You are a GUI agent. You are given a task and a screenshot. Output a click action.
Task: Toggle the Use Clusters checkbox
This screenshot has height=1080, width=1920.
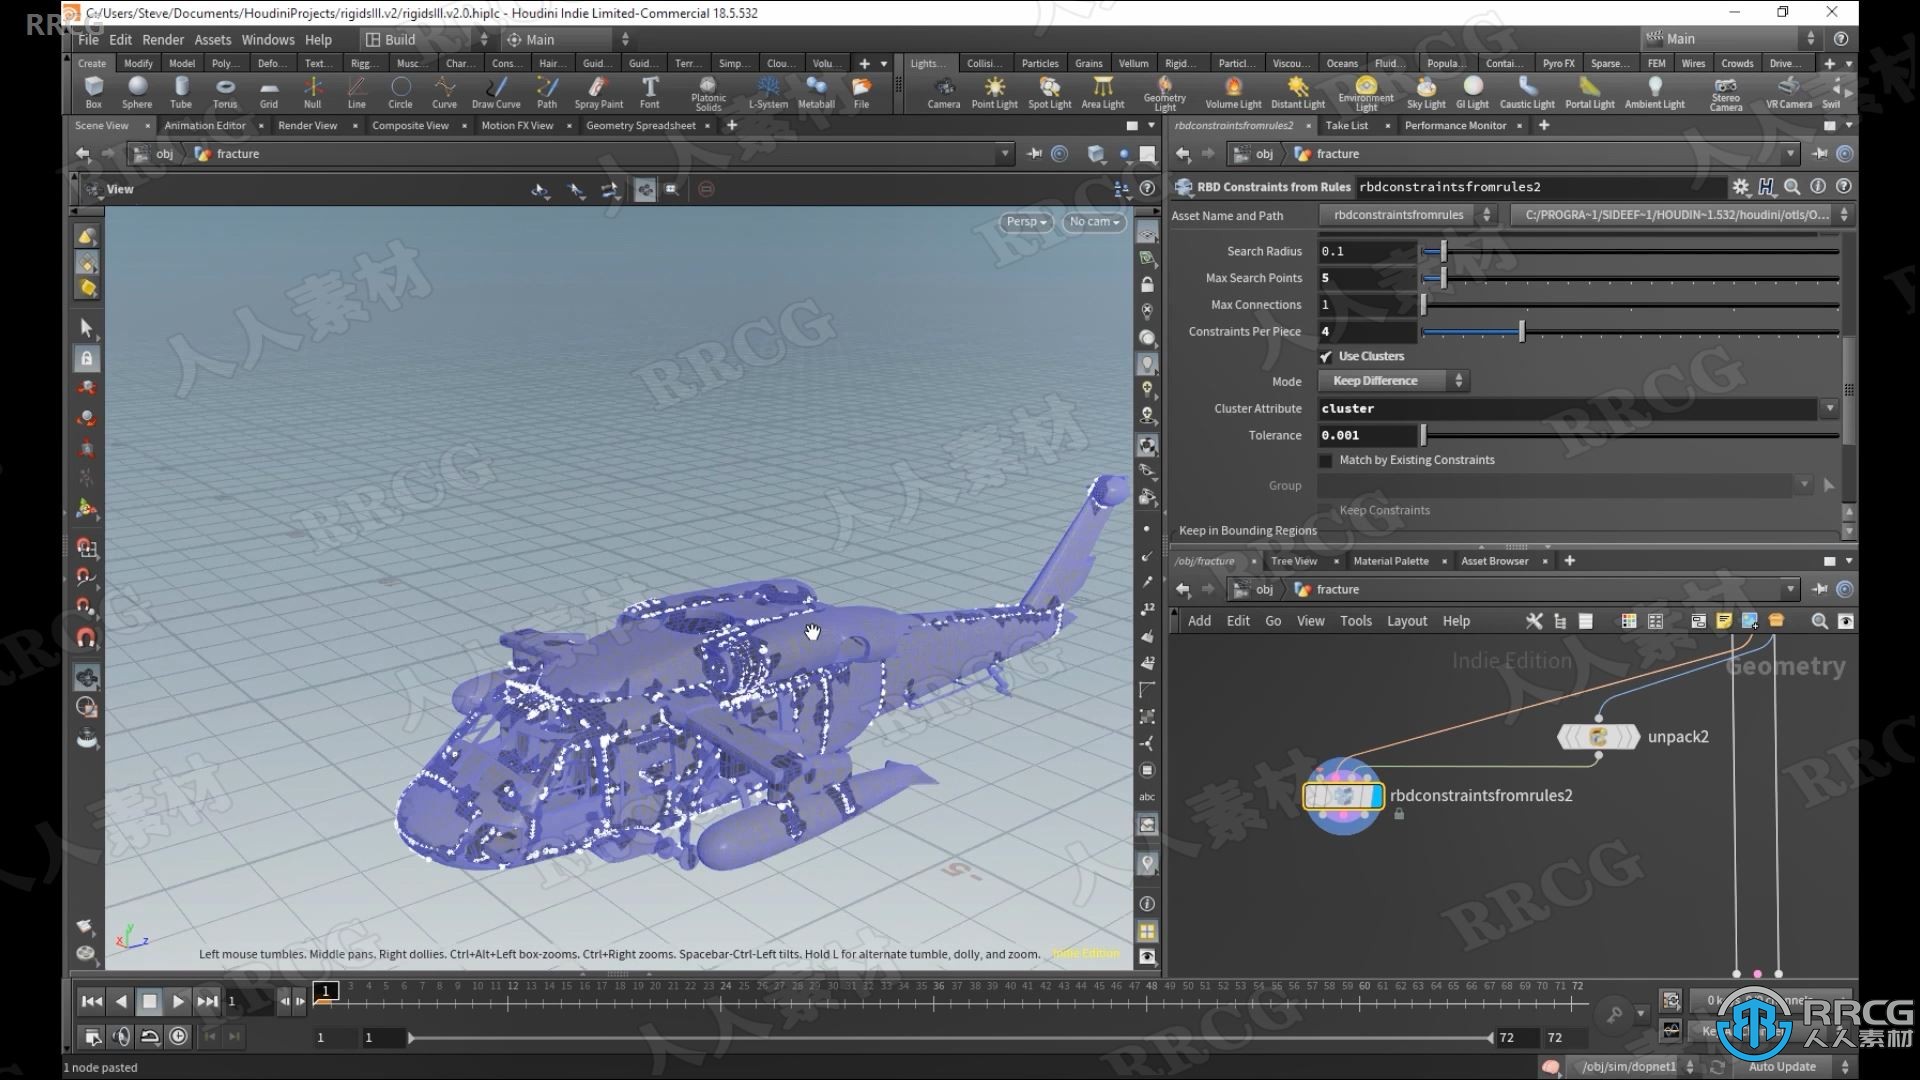point(1327,356)
